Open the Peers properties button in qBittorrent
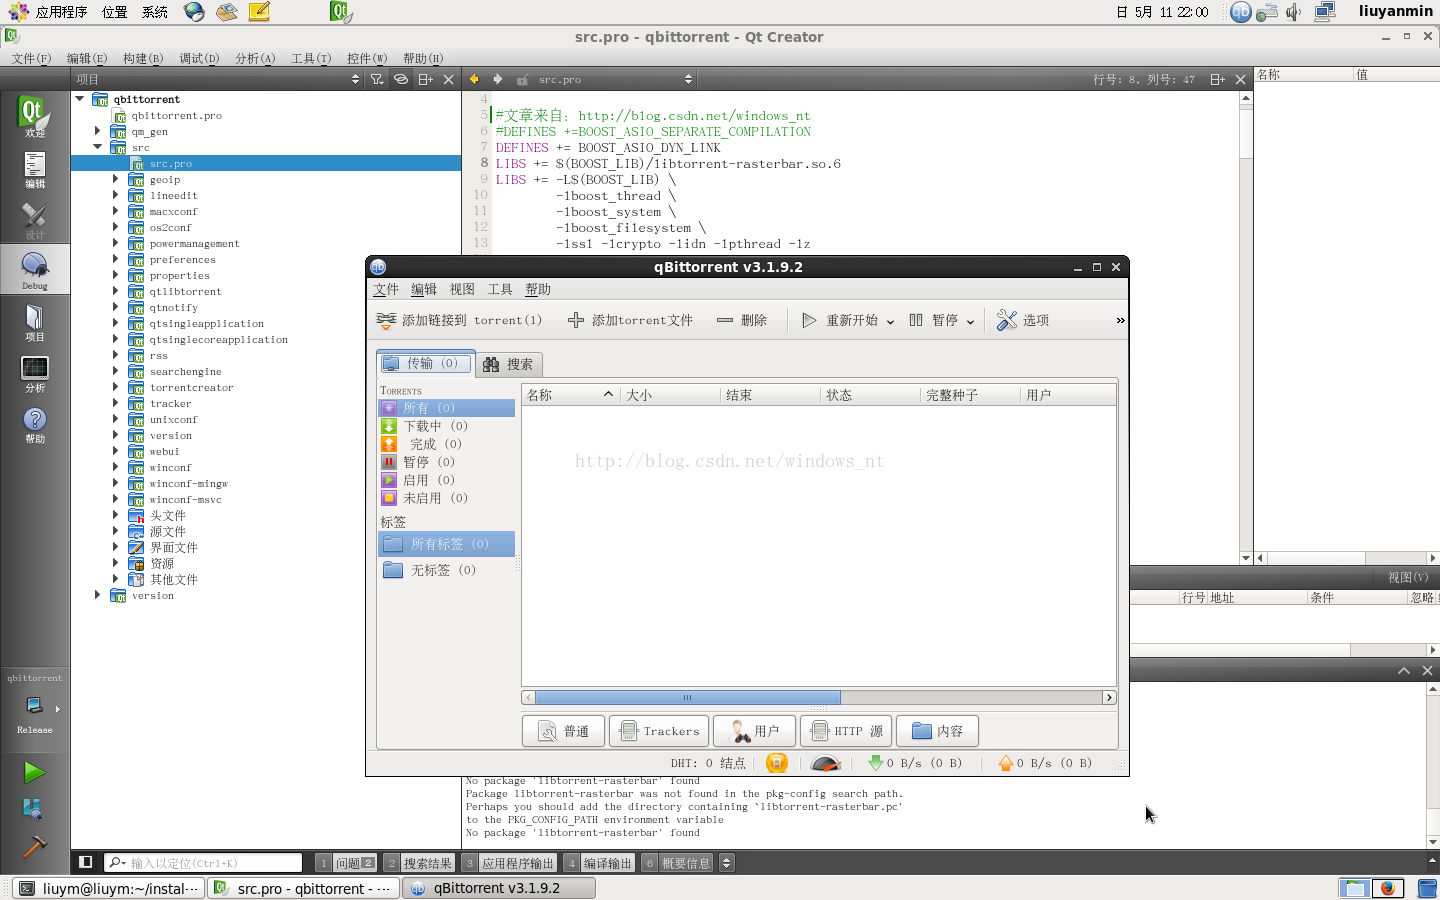The height and width of the screenshot is (900, 1440). (754, 731)
